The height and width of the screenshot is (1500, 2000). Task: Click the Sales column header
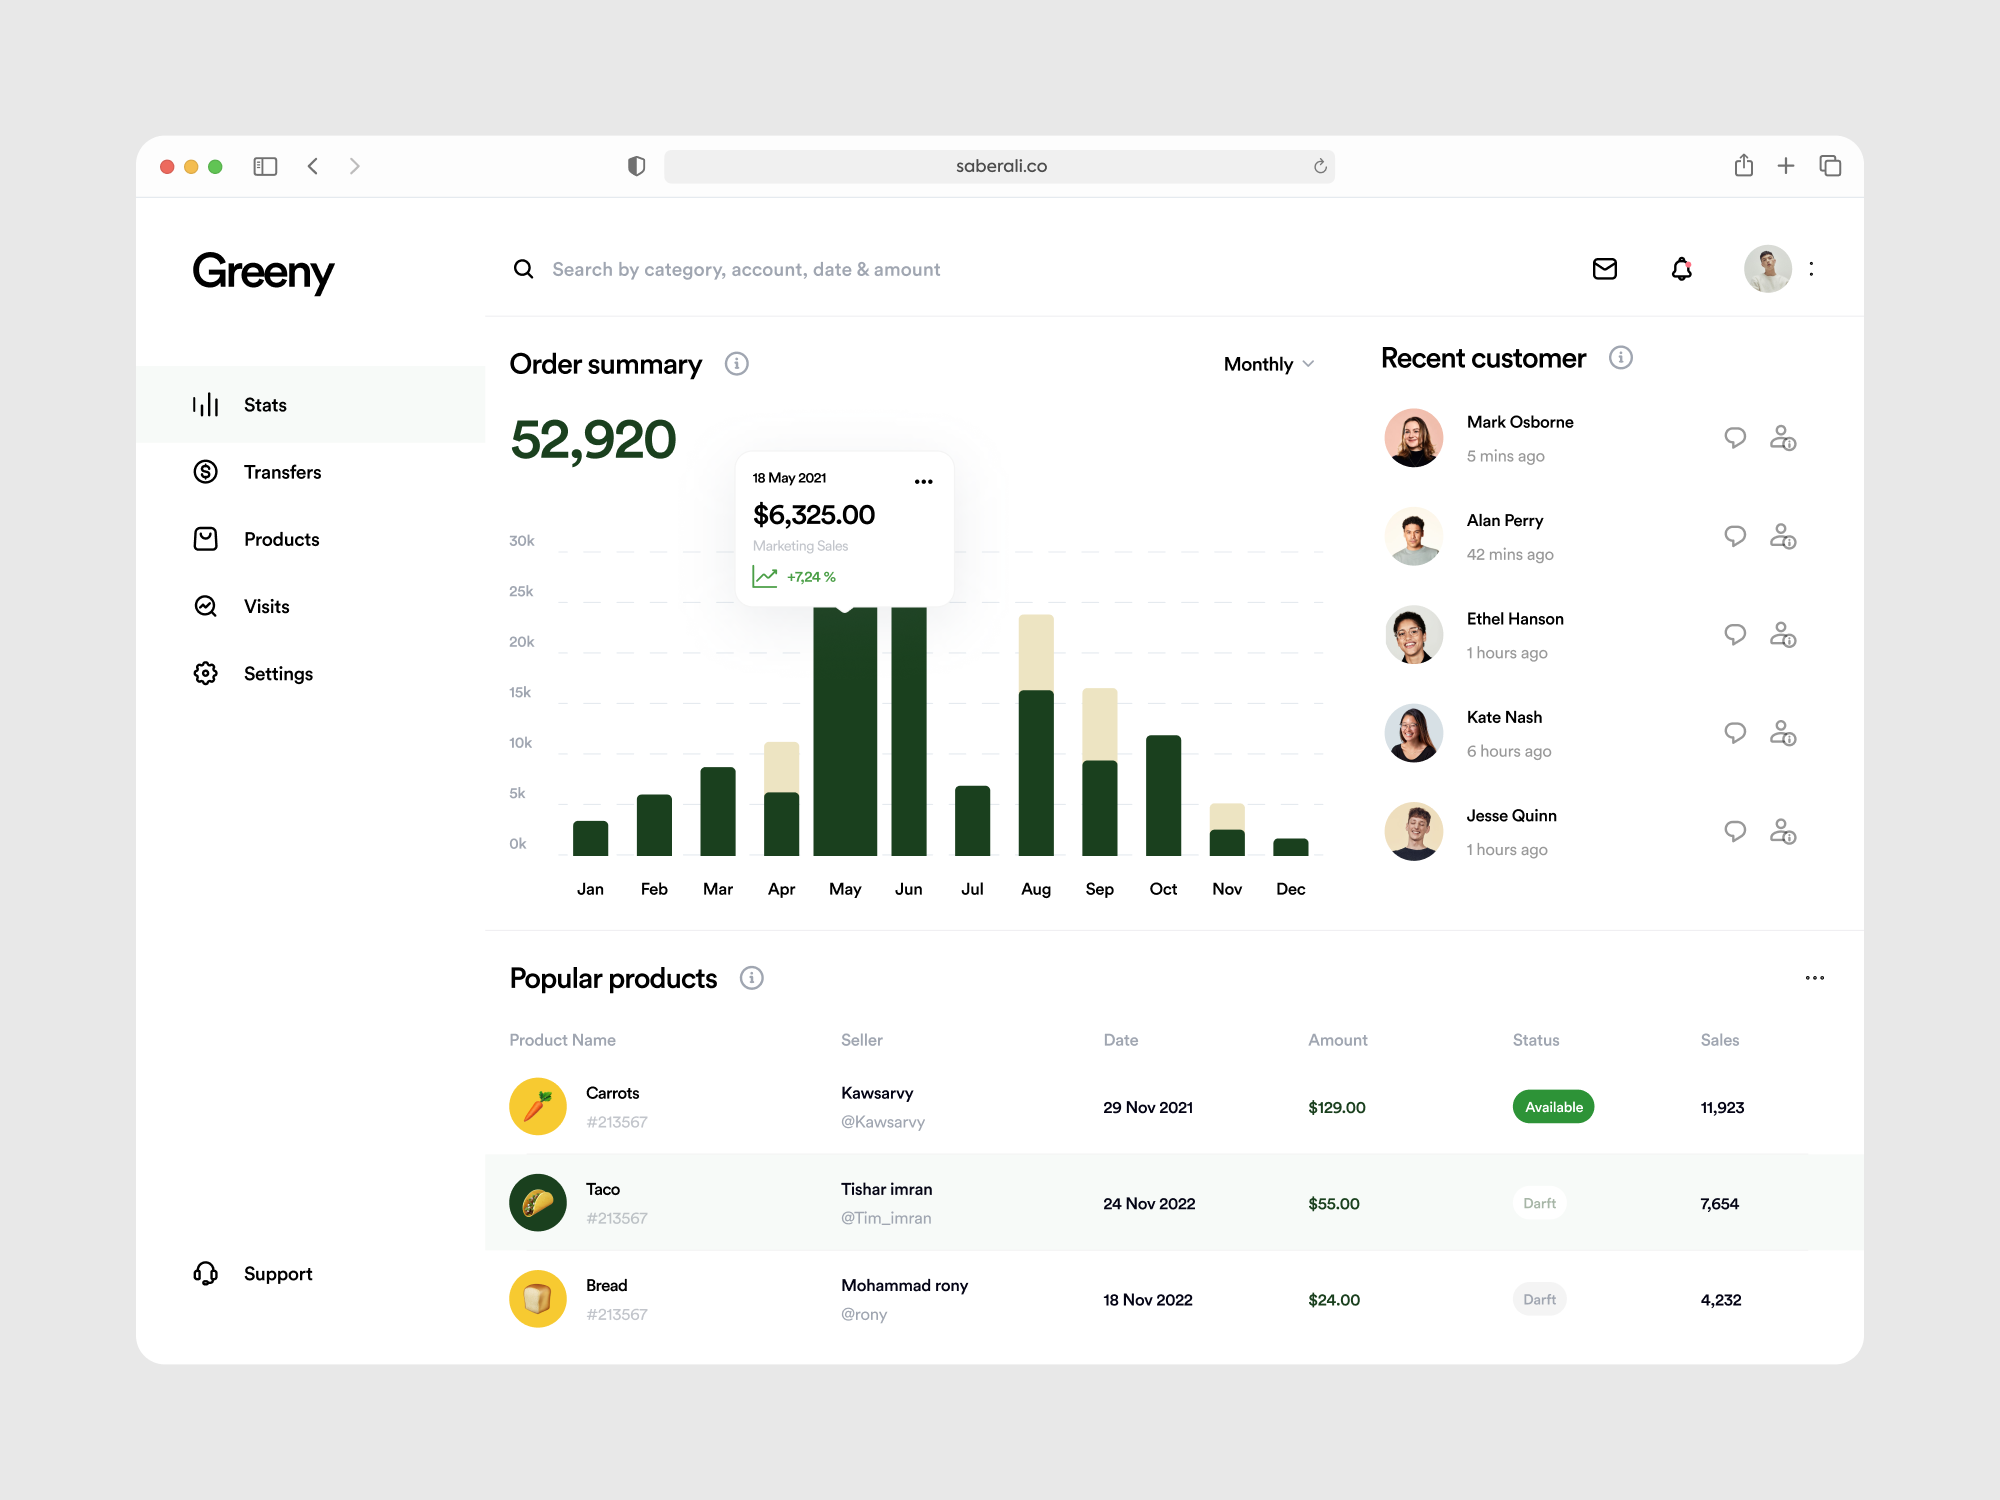(1719, 1040)
